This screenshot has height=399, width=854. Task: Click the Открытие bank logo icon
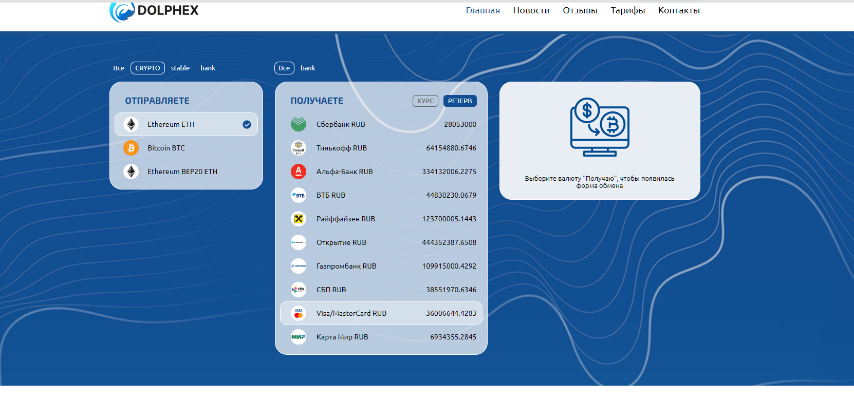point(298,243)
